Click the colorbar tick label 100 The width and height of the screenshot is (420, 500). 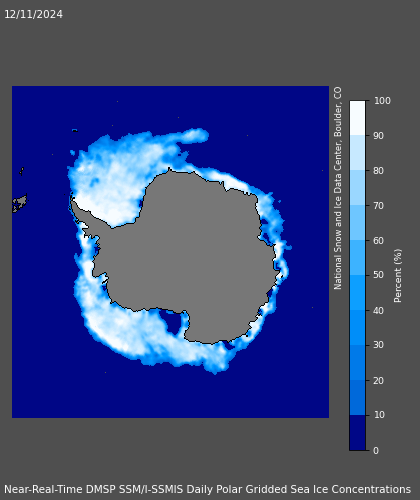click(x=382, y=101)
